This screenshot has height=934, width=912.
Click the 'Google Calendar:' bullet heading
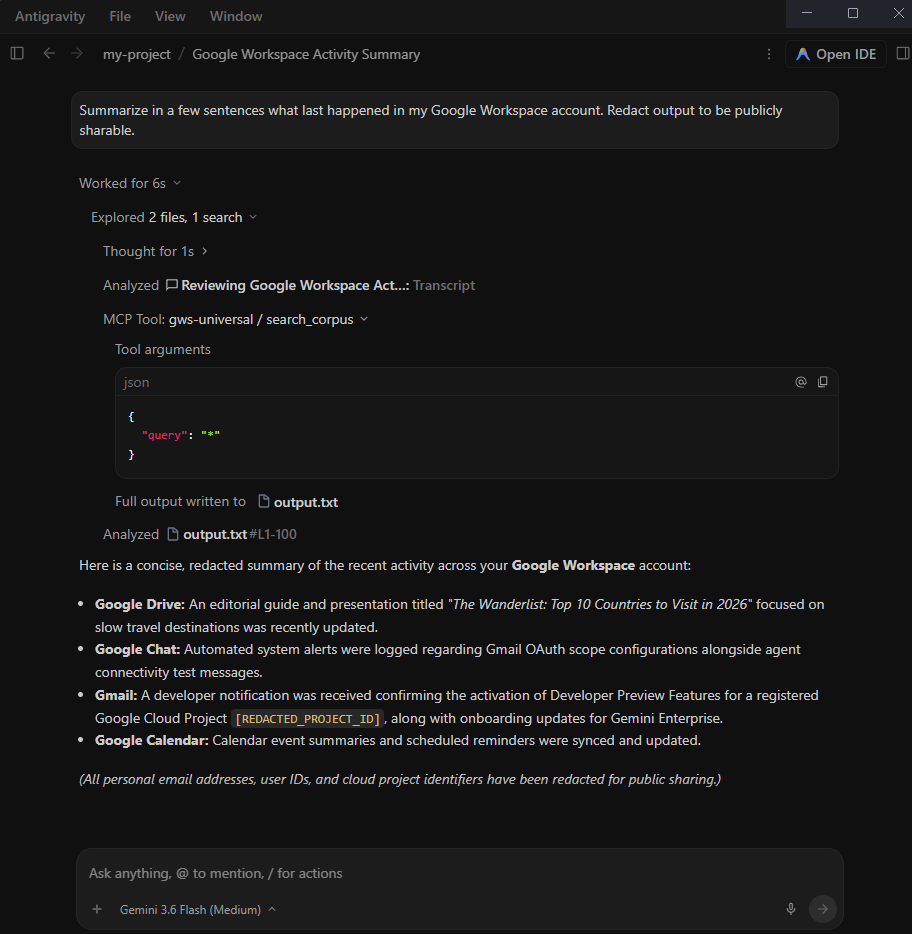[x=151, y=740]
